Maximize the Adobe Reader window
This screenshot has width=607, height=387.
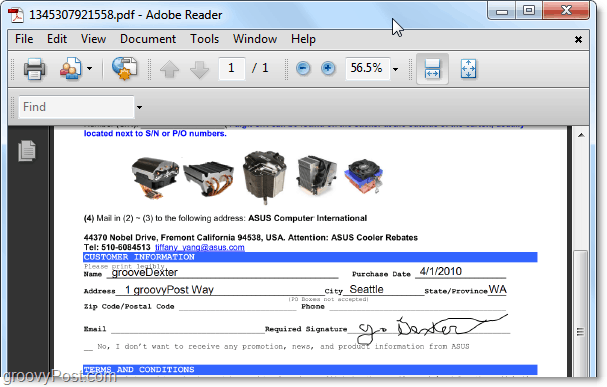pyautogui.click(x=529, y=10)
